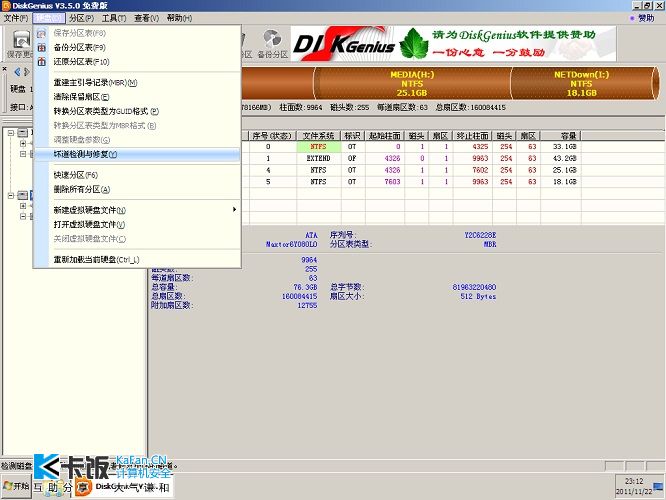Image resolution: width=666 pixels, height=500 pixels.
Task: Open the 文件(F) menu
Action: pos(16,18)
